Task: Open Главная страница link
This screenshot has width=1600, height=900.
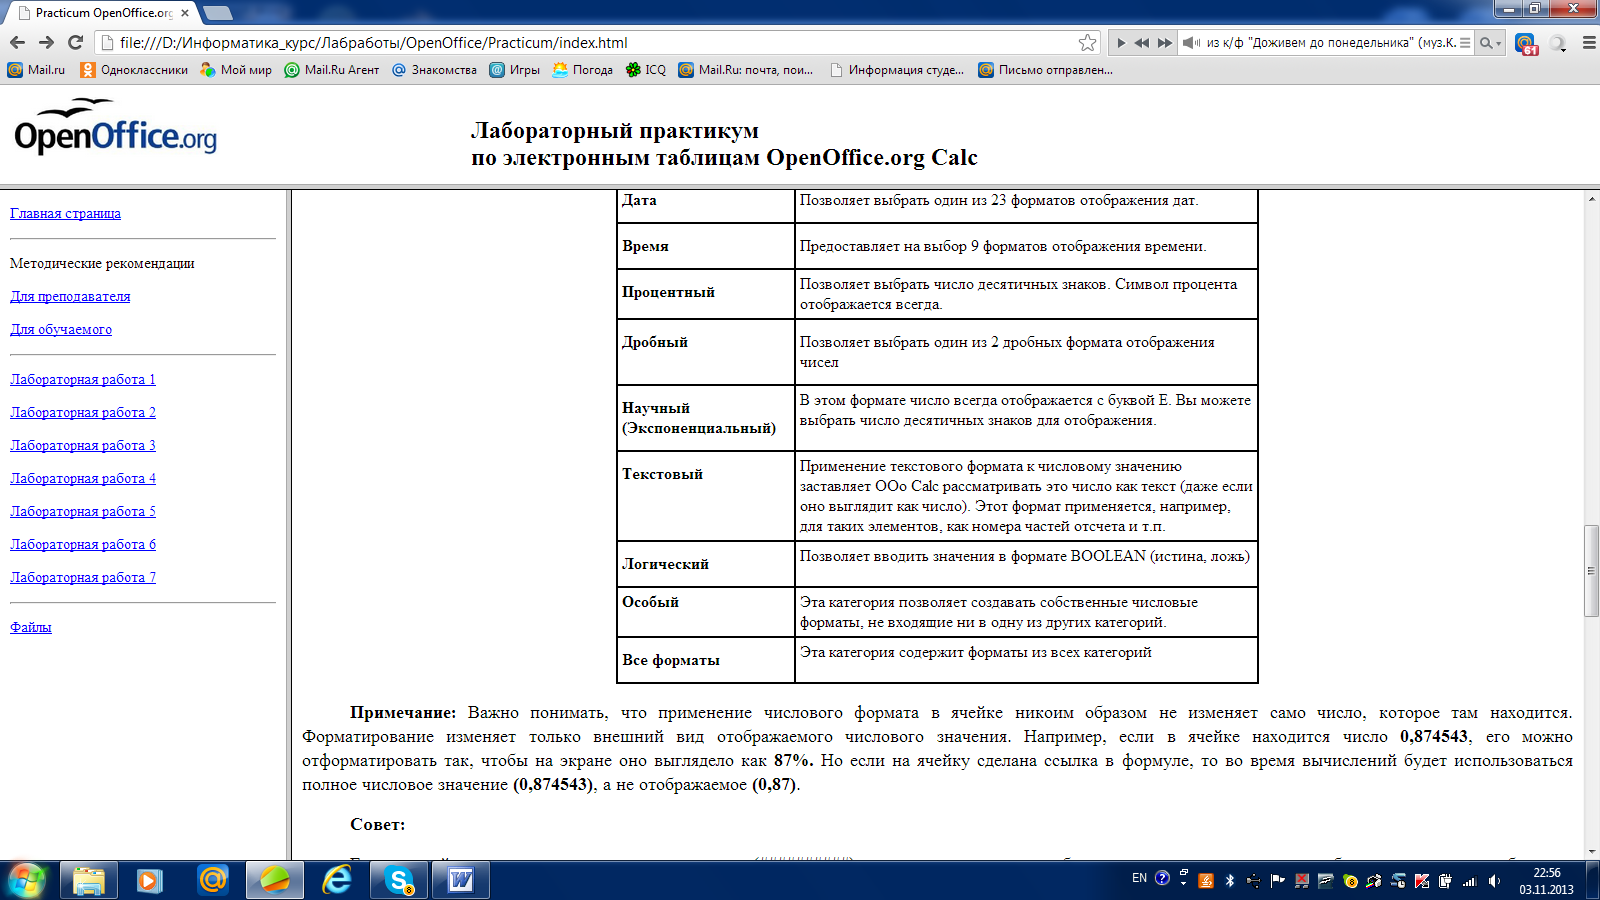Action: (65, 213)
